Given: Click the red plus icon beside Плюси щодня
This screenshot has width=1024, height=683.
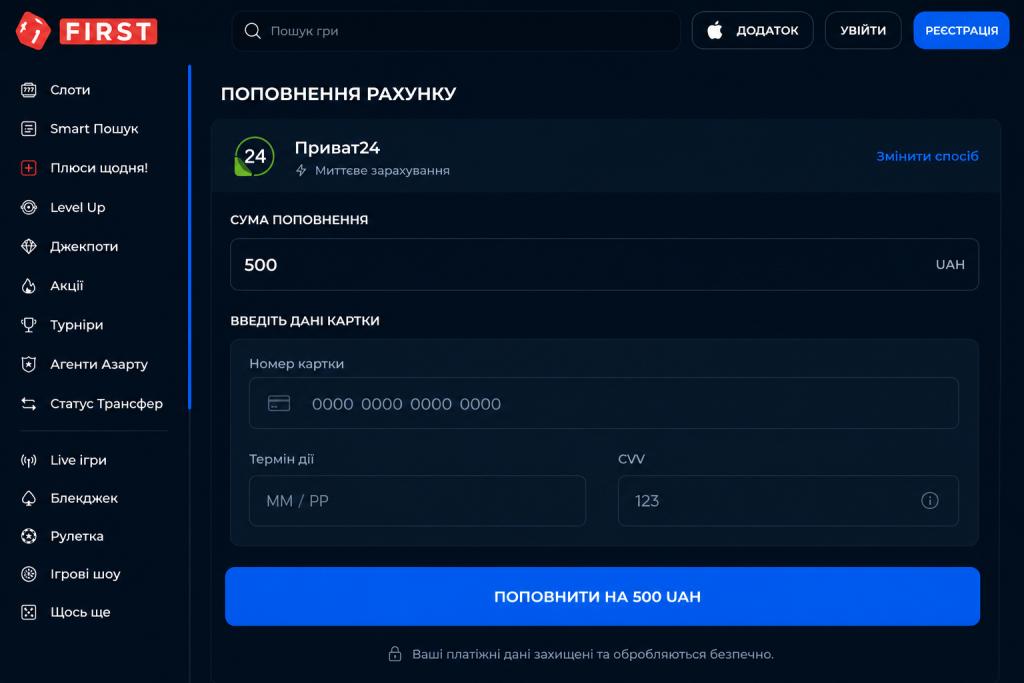Looking at the screenshot, I should [x=29, y=168].
